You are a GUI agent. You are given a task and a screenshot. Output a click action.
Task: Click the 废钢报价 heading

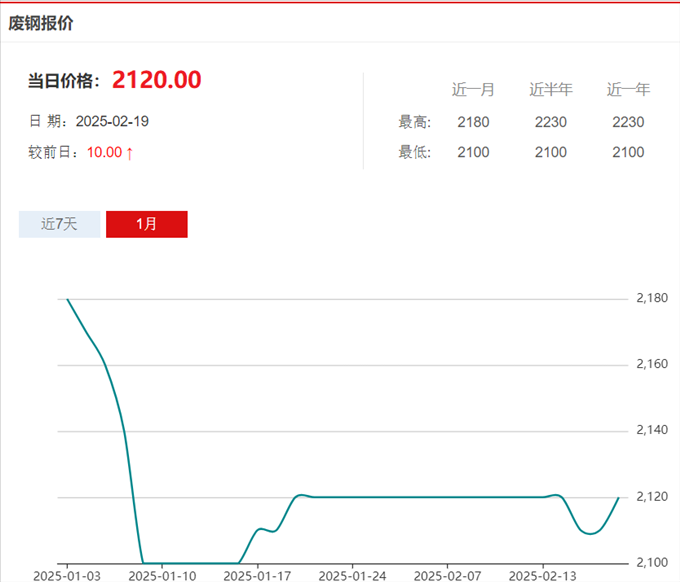point(41,23)
